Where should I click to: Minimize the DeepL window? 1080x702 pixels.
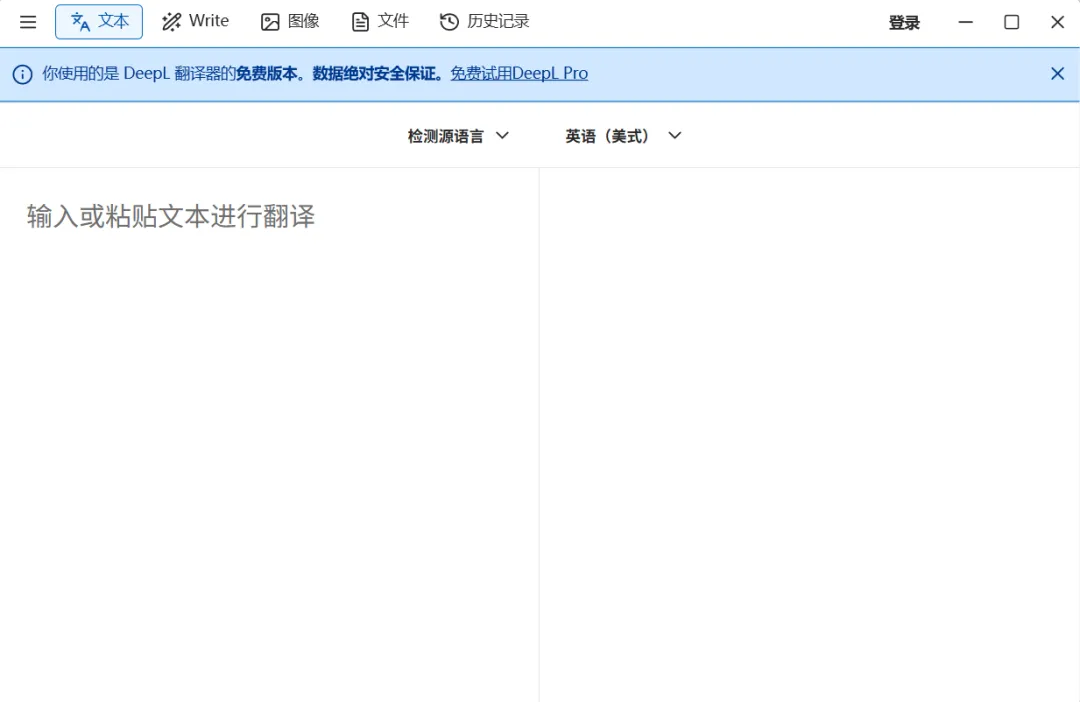tap(966, 22)
